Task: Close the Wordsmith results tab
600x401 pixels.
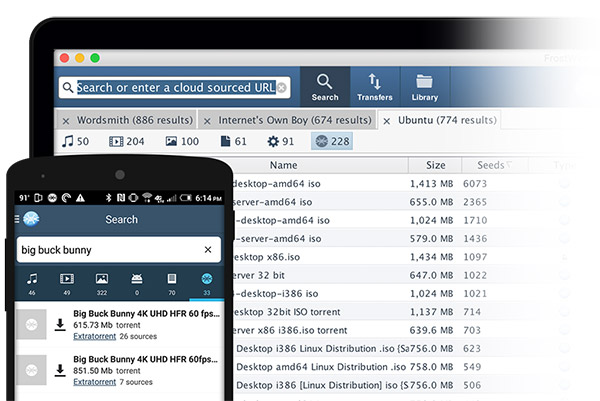Action: click(66, 121)
